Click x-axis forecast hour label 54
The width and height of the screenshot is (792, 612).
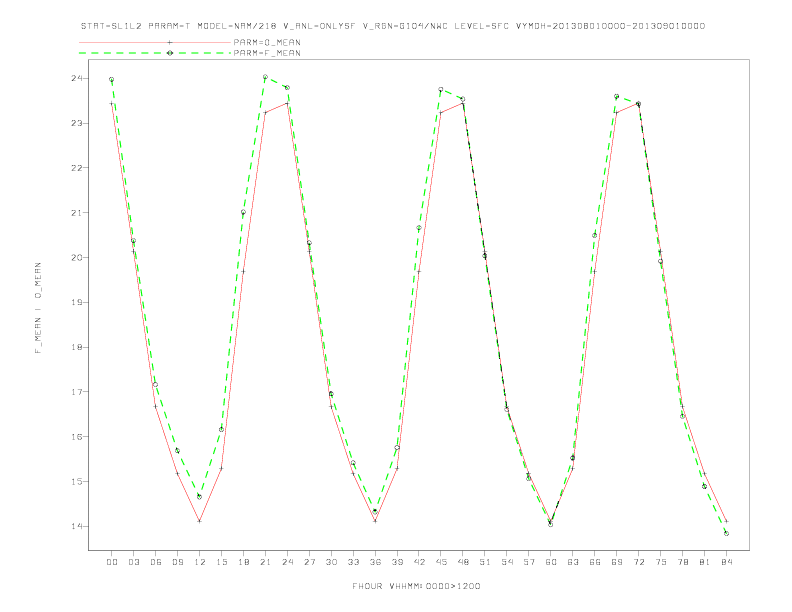click(507, 562)
